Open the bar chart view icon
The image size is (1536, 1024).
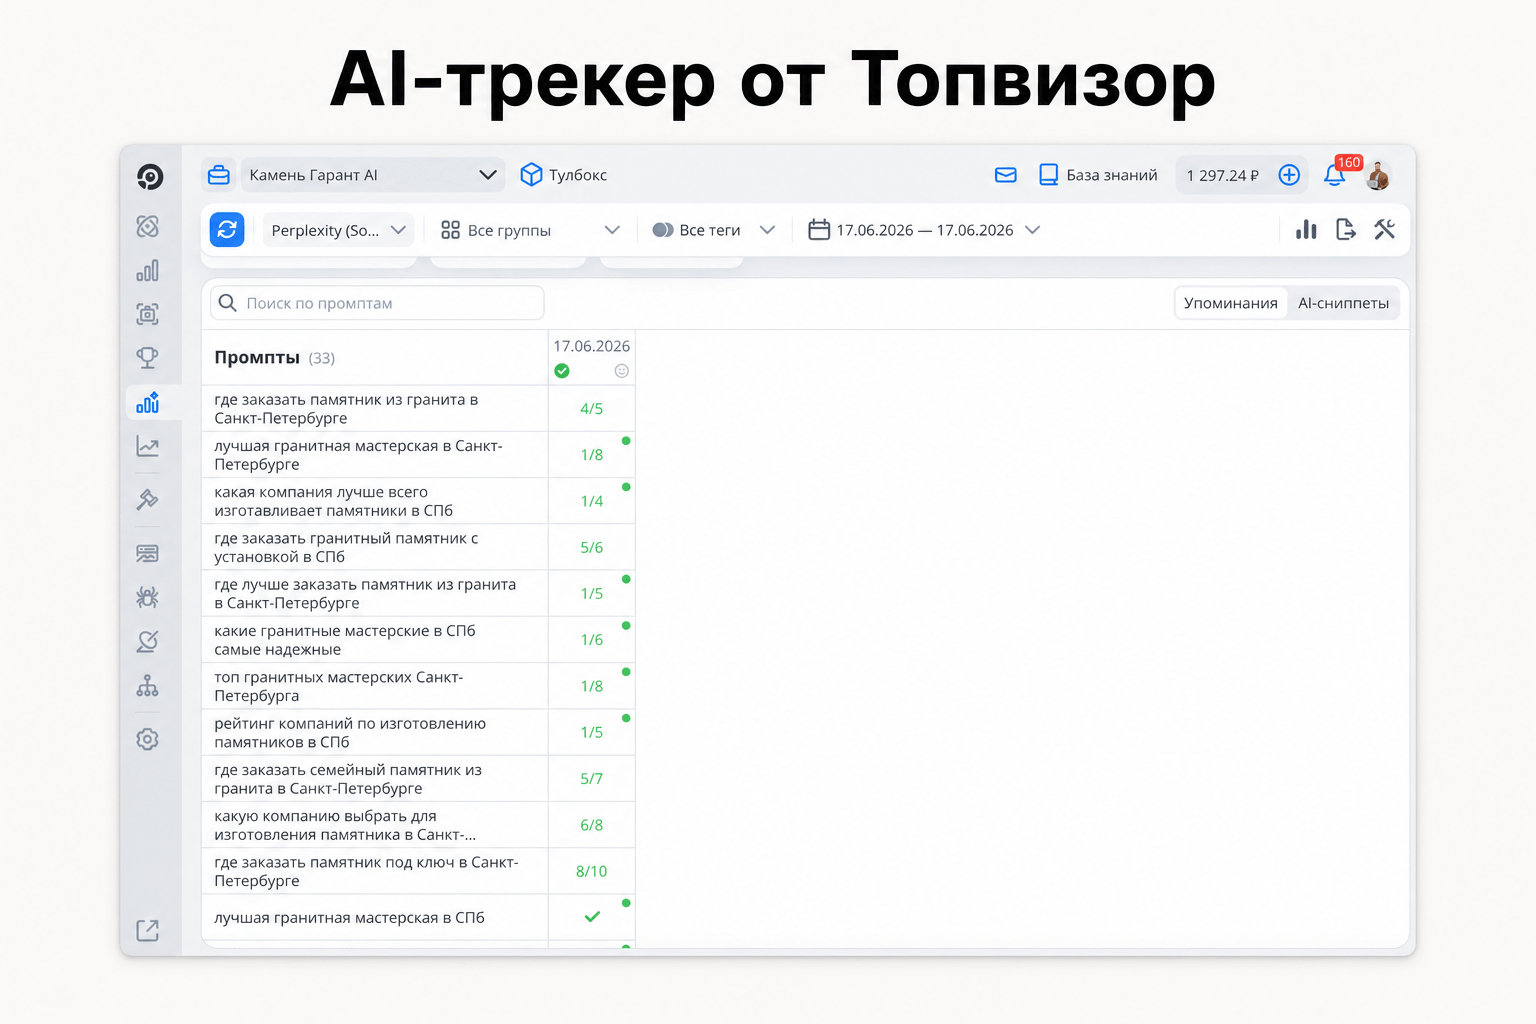[1306, 230]
